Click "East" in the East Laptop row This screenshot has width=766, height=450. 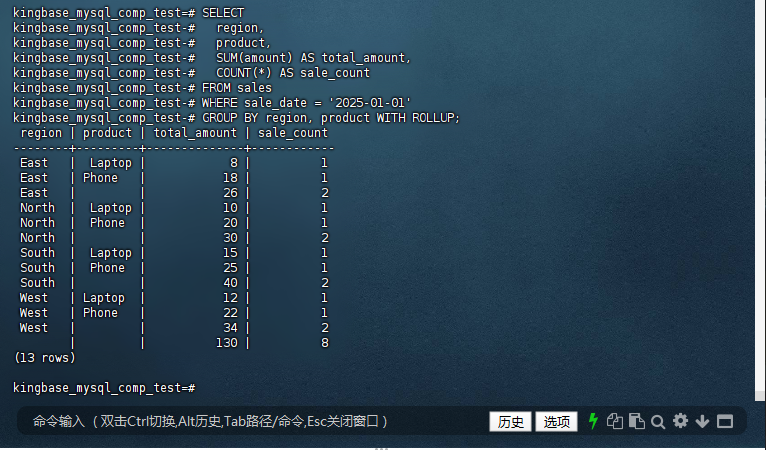34,163
